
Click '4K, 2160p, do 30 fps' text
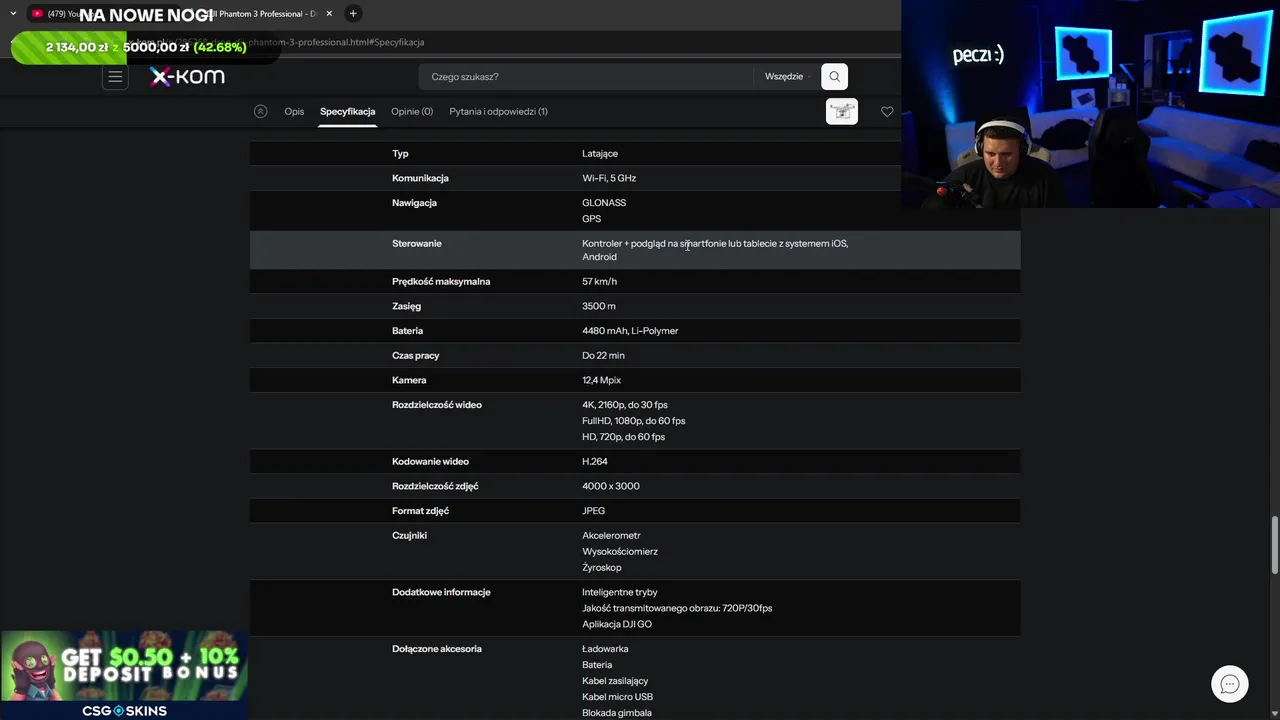click(625, 405)
